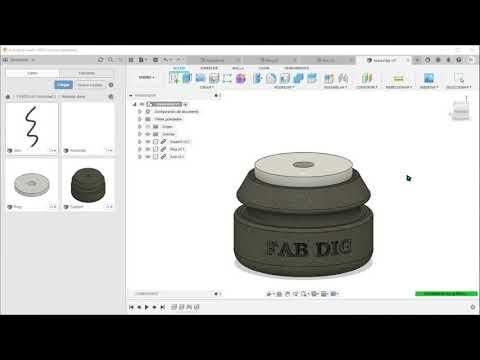Play the timeline
Screen dimensions: 480x360
(x=147, y=307)
